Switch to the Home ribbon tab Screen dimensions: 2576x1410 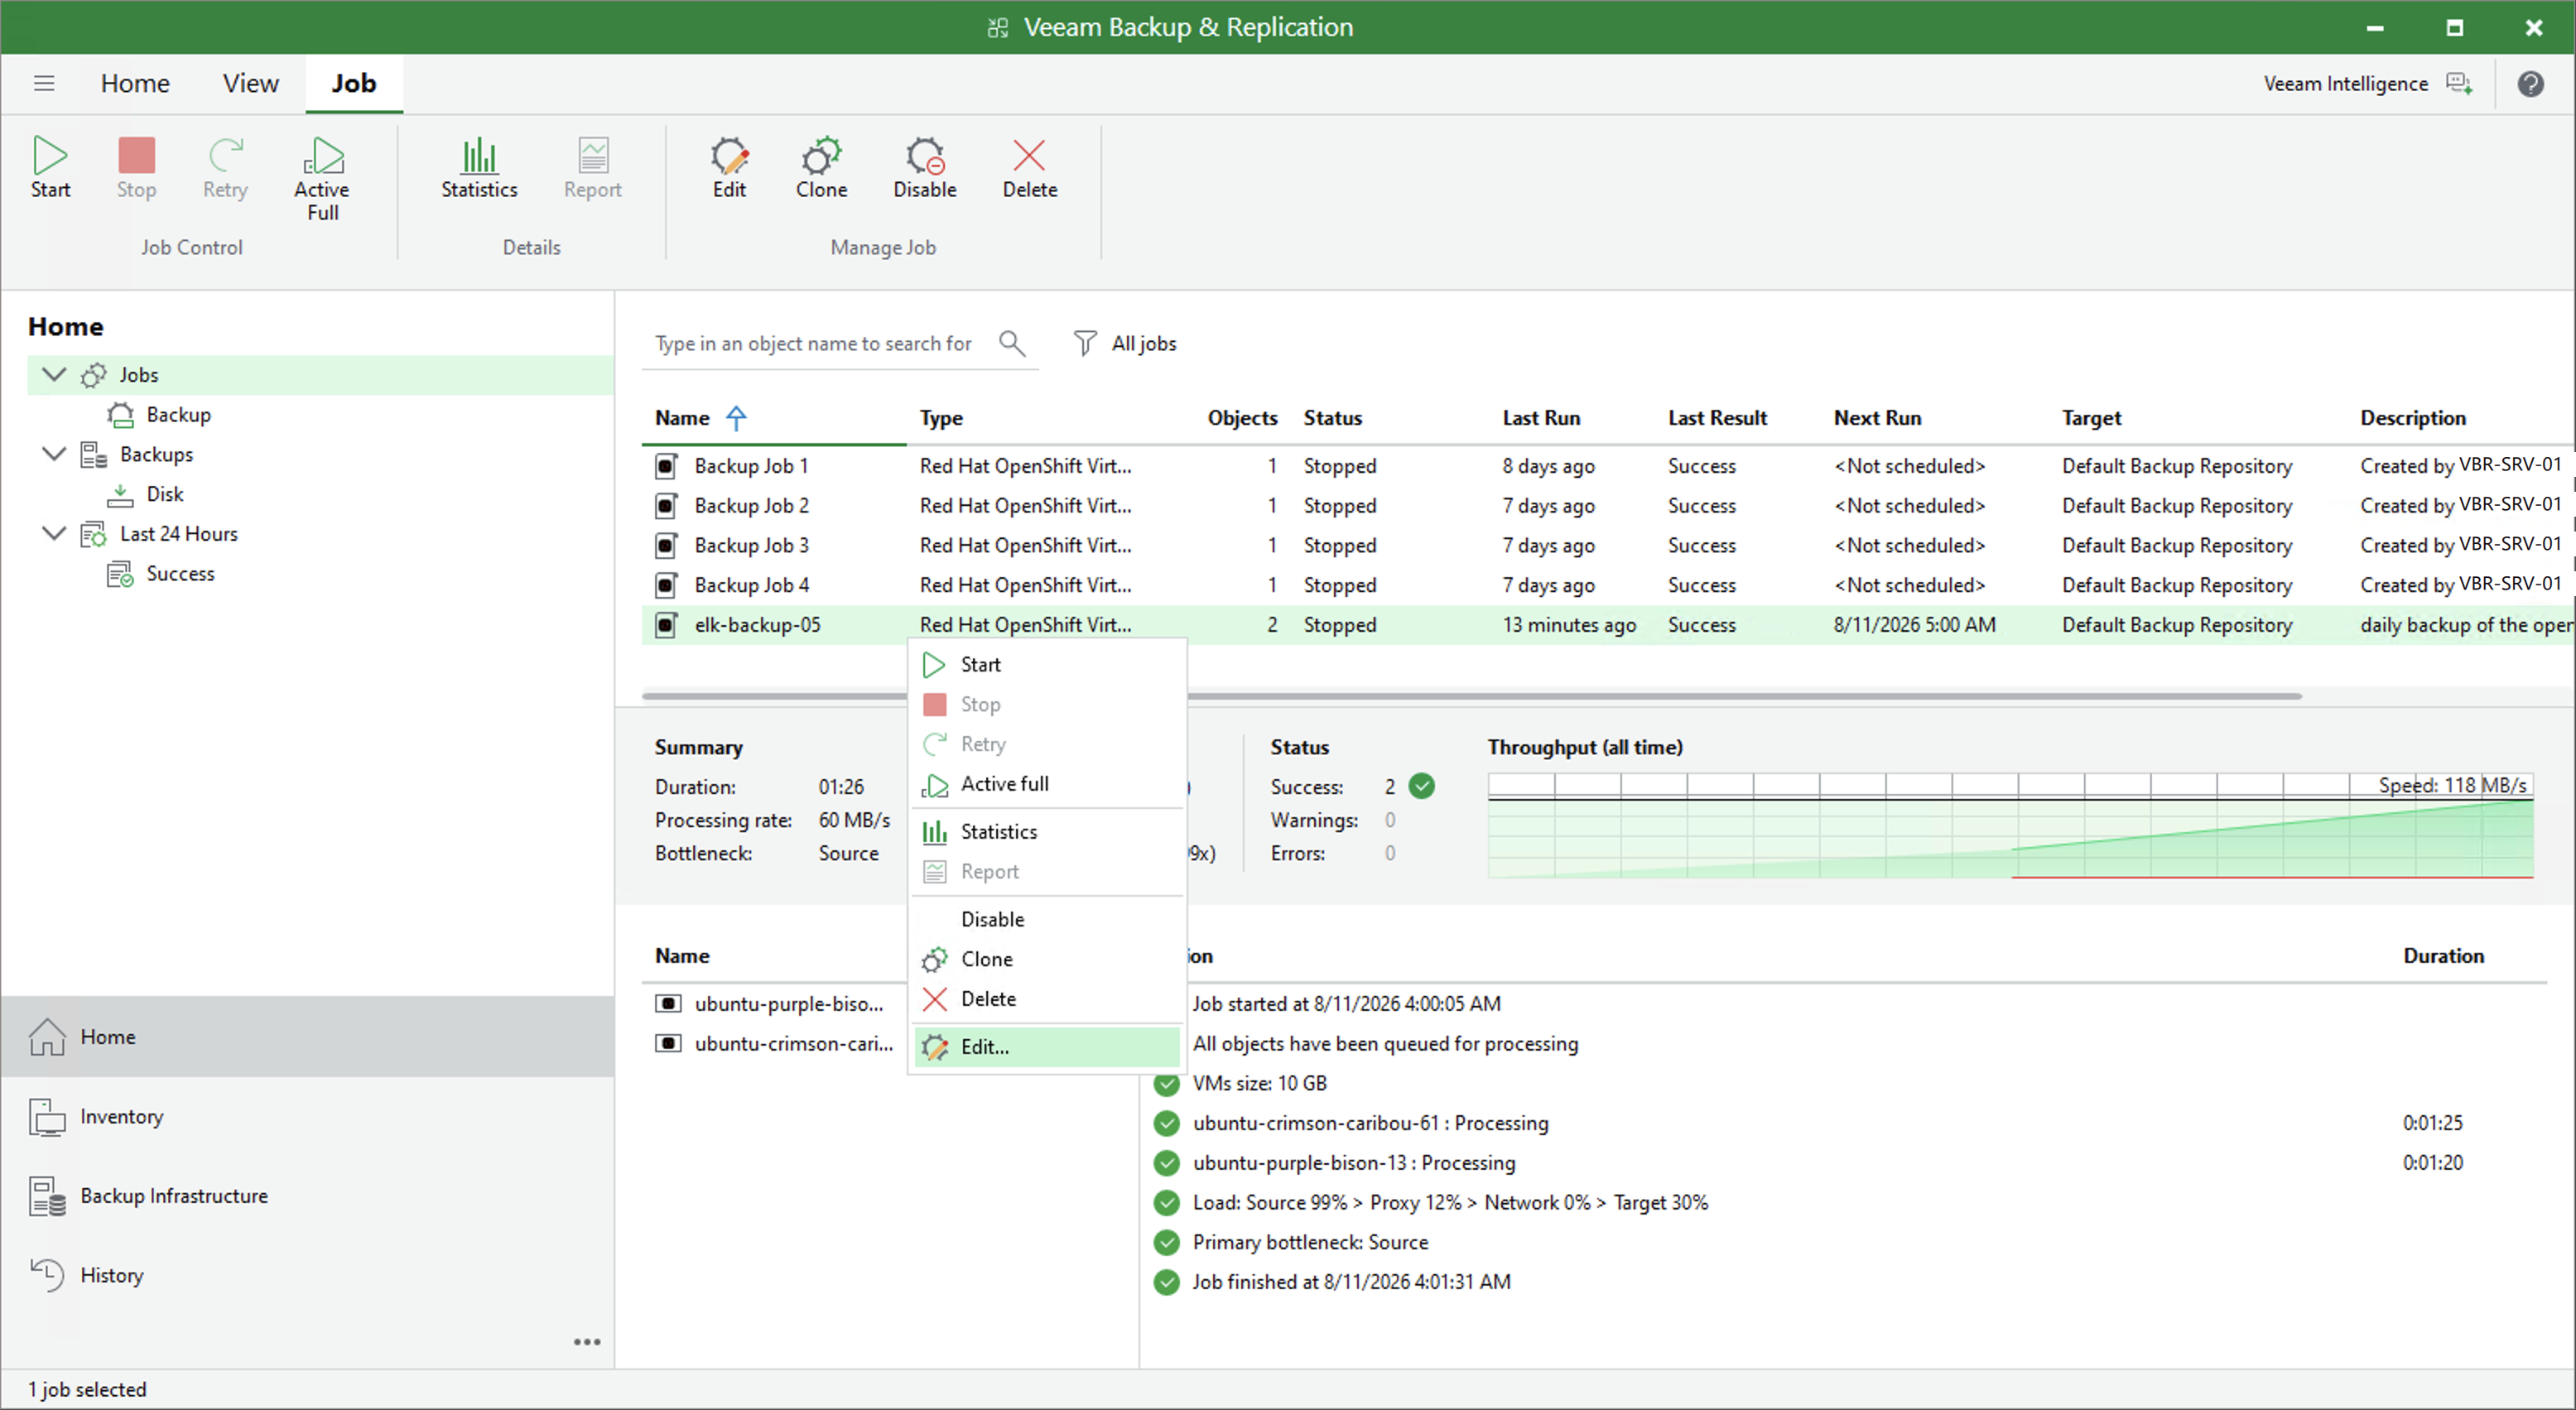135,83
